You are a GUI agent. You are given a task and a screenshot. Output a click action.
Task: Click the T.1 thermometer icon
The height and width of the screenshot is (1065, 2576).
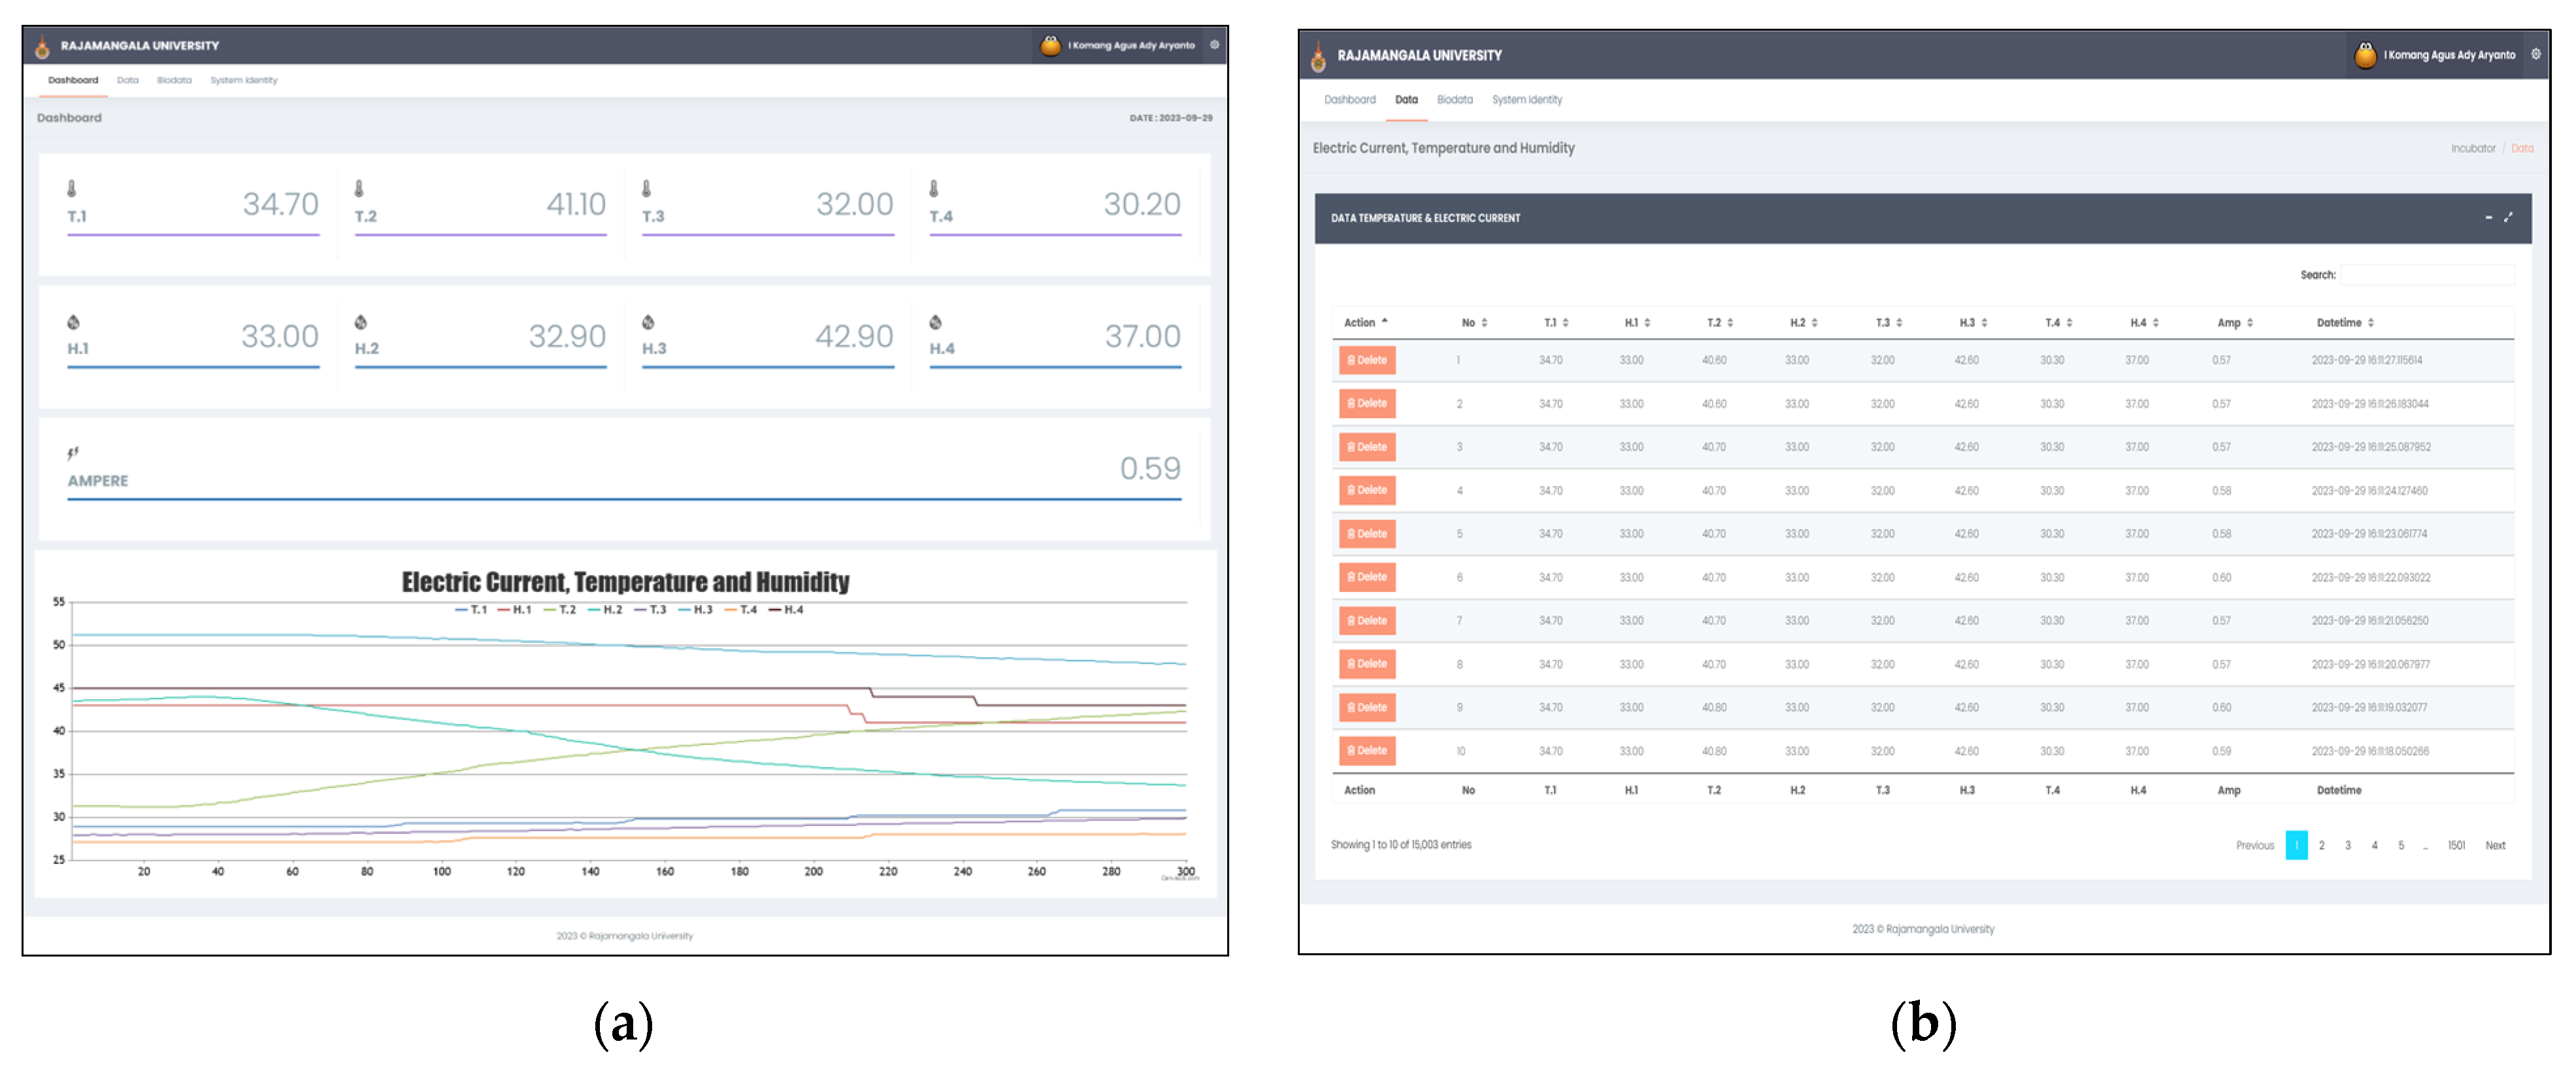[72, 189]
